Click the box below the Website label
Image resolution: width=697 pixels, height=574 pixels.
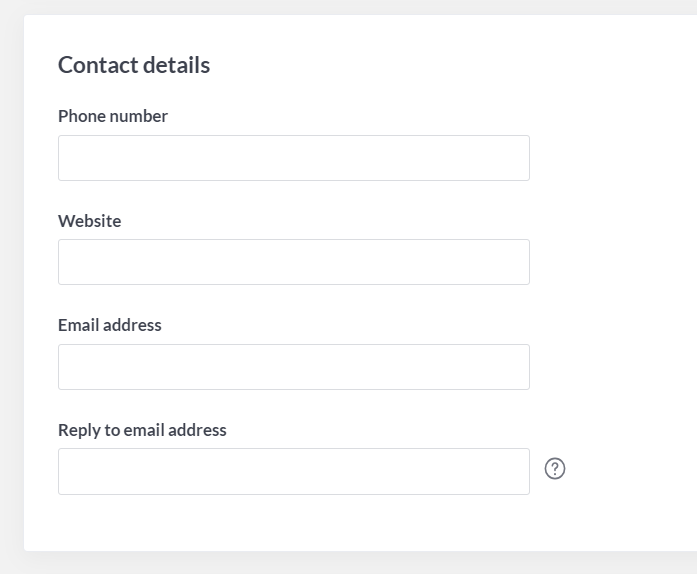pyautogui.click(x=294, y=262)
